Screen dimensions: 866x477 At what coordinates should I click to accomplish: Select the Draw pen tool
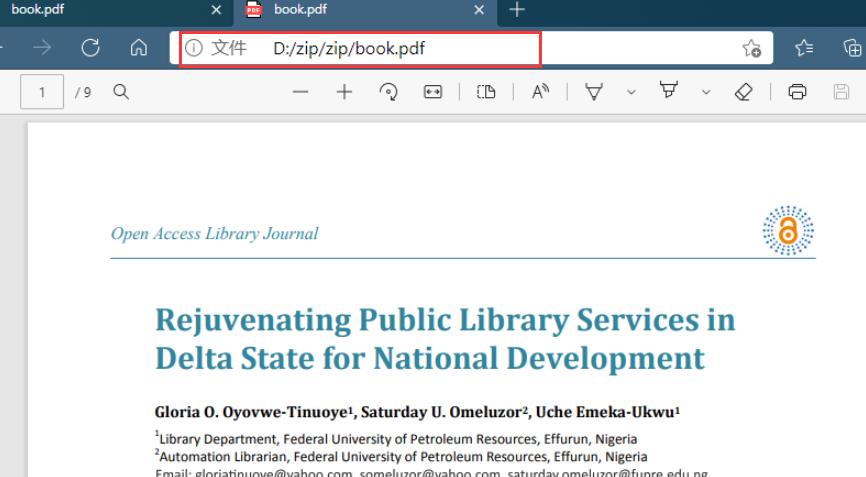tap(594, 92)
